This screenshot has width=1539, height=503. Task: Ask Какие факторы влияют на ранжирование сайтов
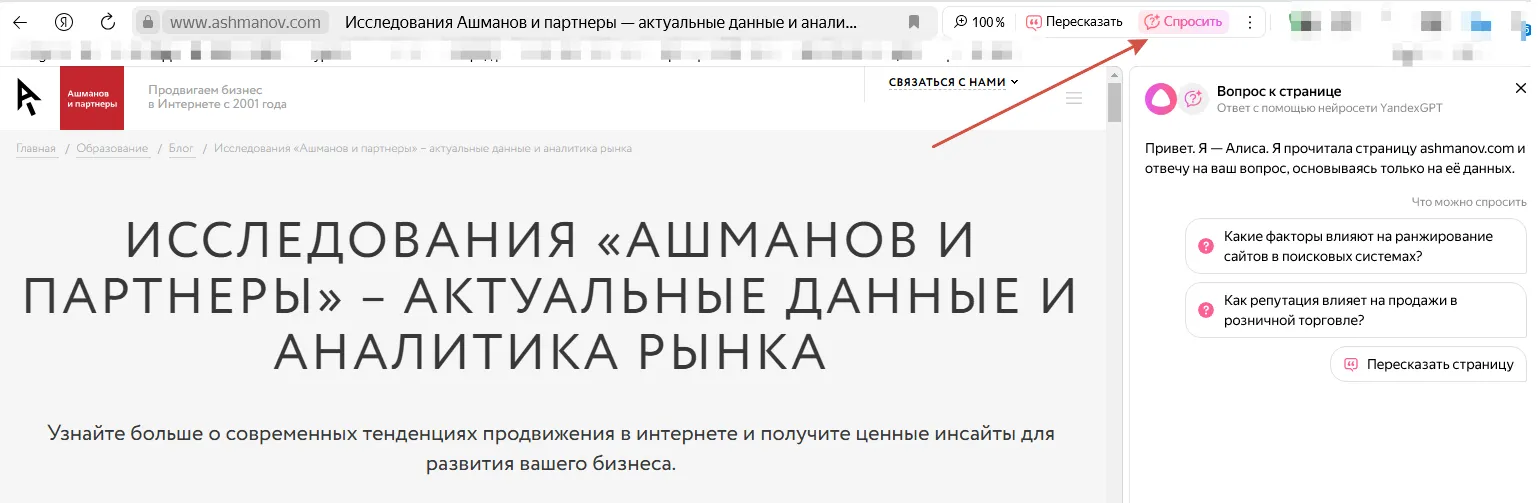click(x=1356, y=246)
